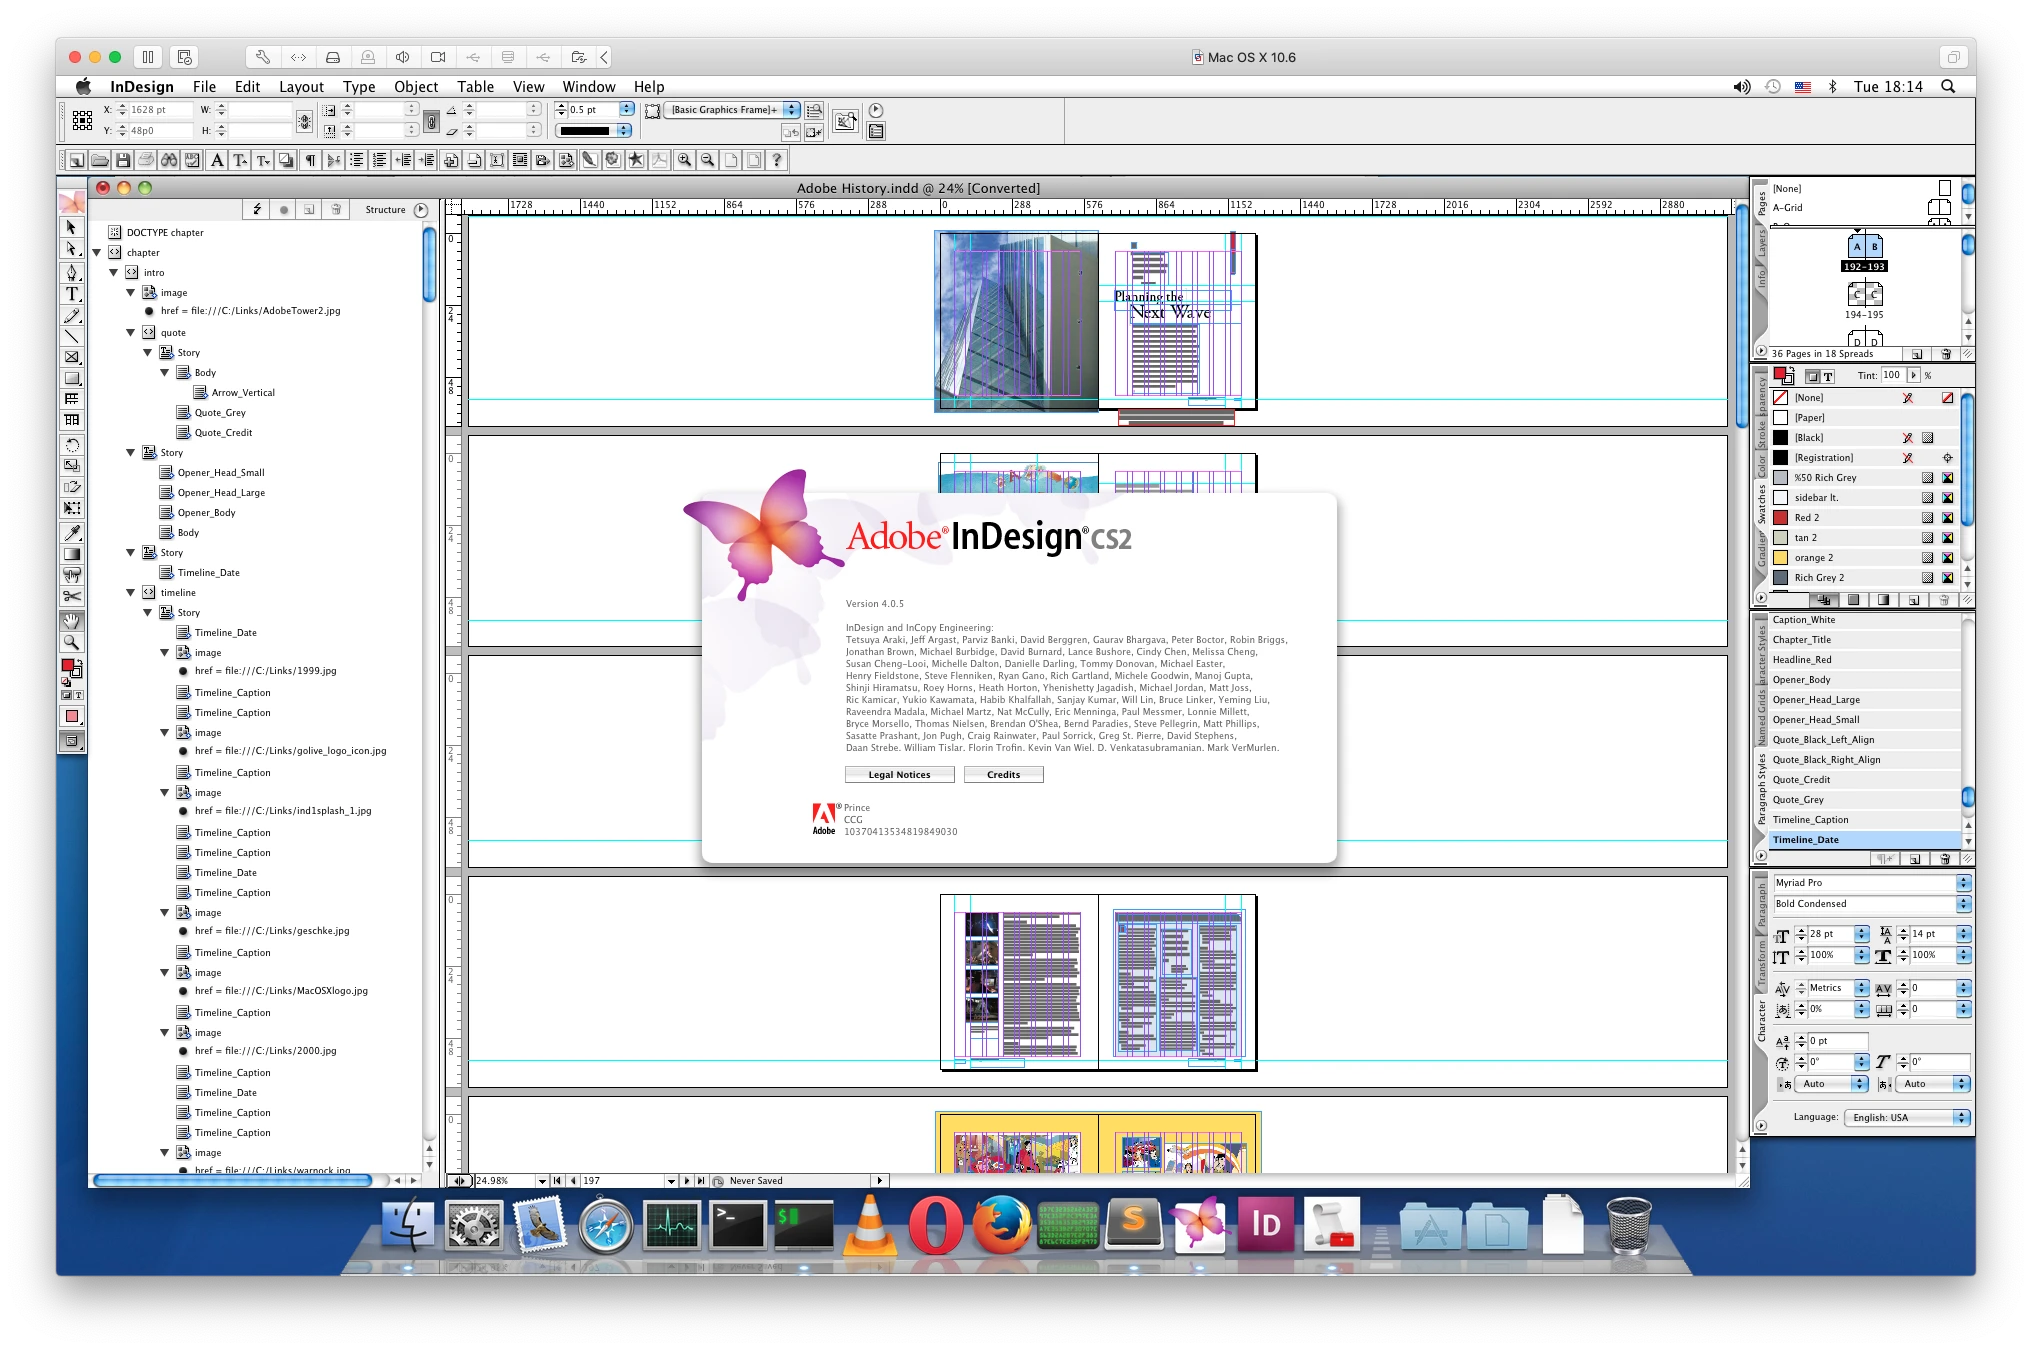Click the binoculars Find icon
Image resolution: width=2032 pixels, height=1350 pixels.
(x=169, y=160)
